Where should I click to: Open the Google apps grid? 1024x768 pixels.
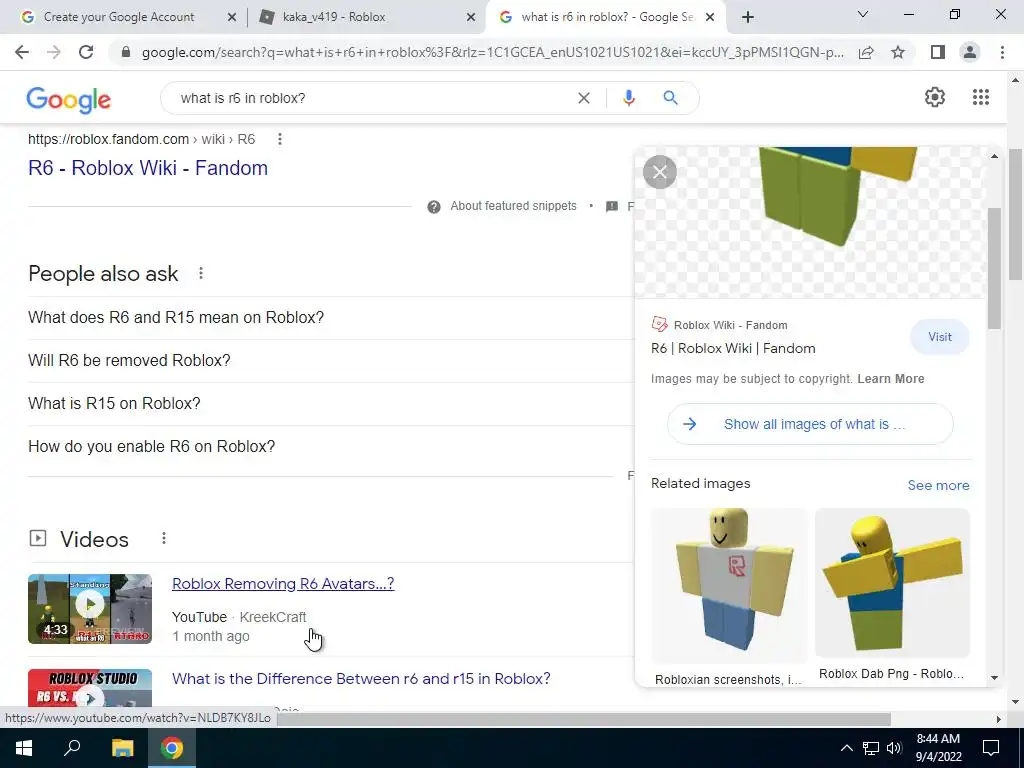pyautogui.click(x=981, y=97)
